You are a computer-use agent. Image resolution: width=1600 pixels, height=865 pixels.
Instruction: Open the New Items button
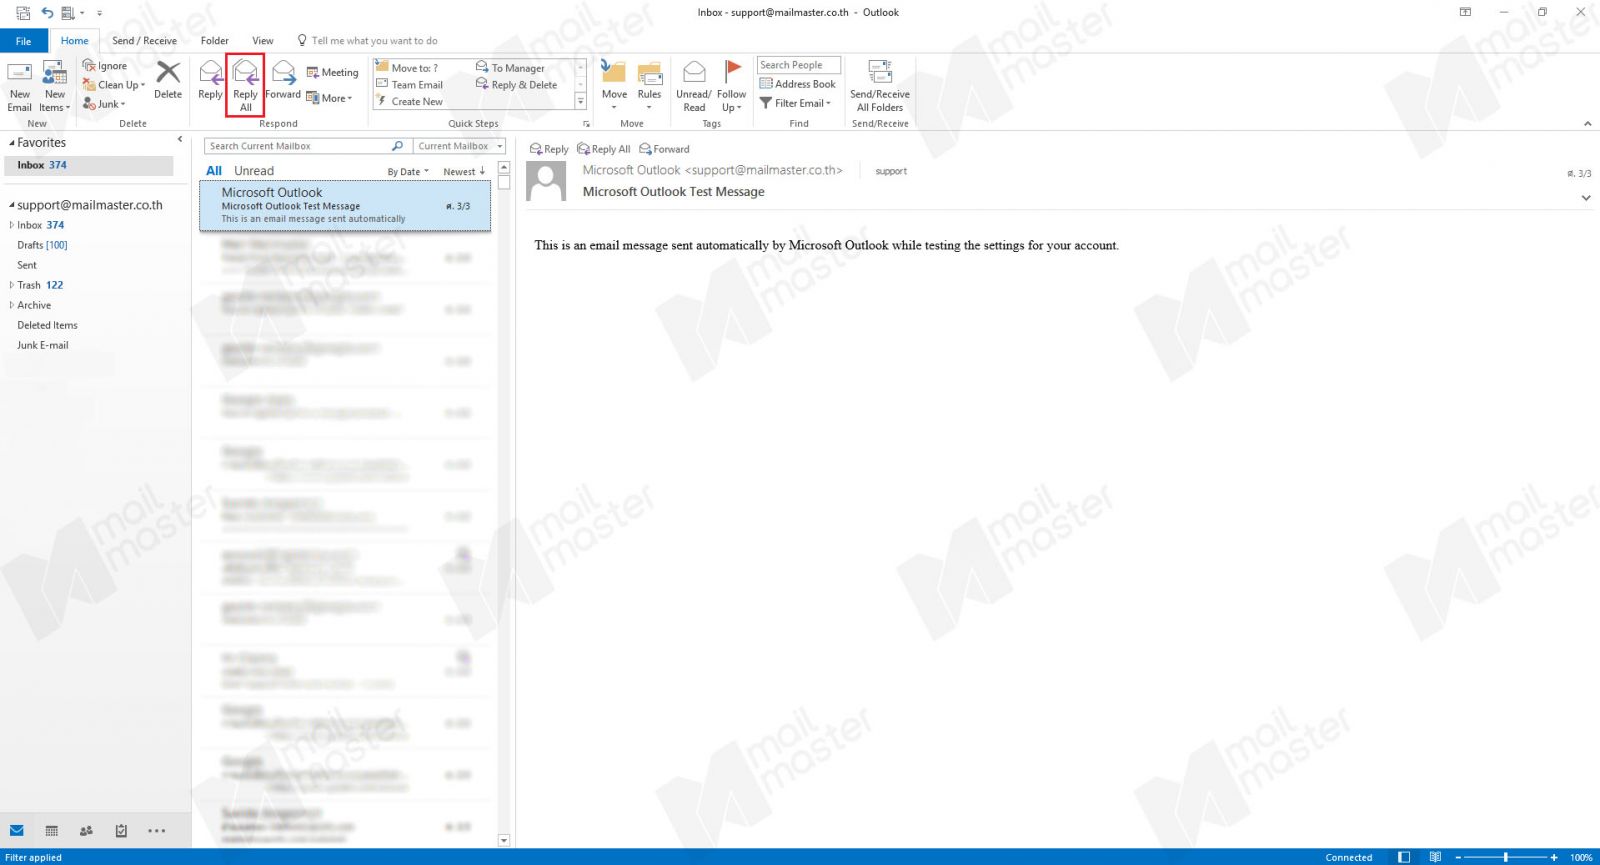point(55,86)
